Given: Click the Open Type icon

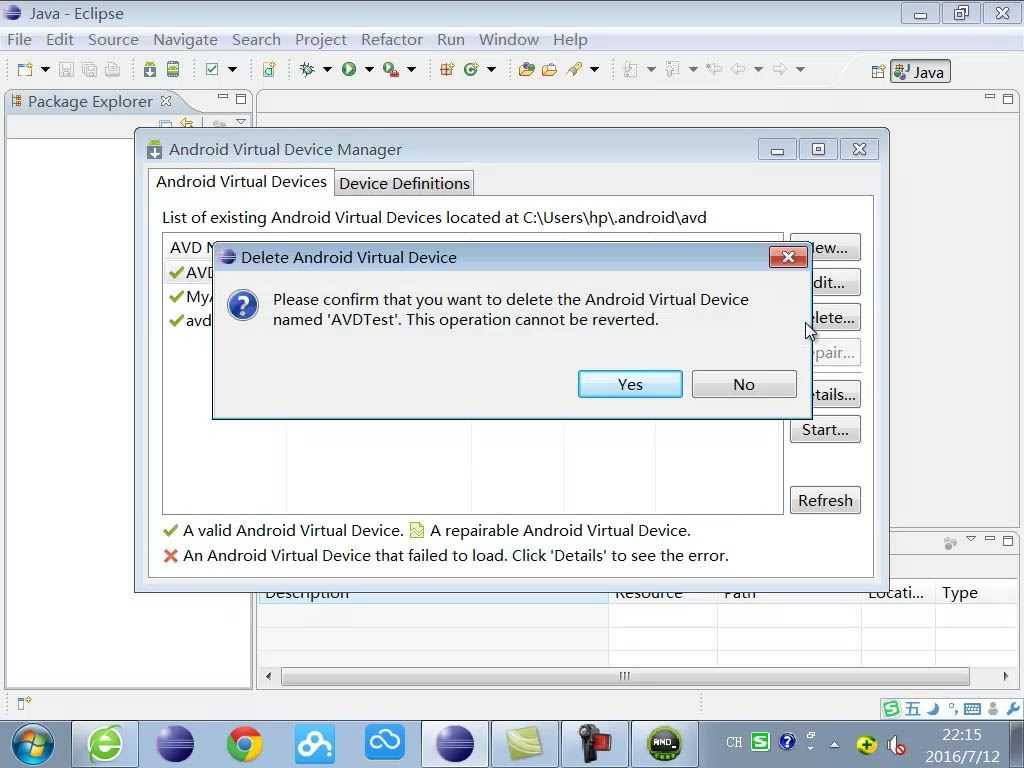Looking at the screenshot, I should (x=526, y=69).
